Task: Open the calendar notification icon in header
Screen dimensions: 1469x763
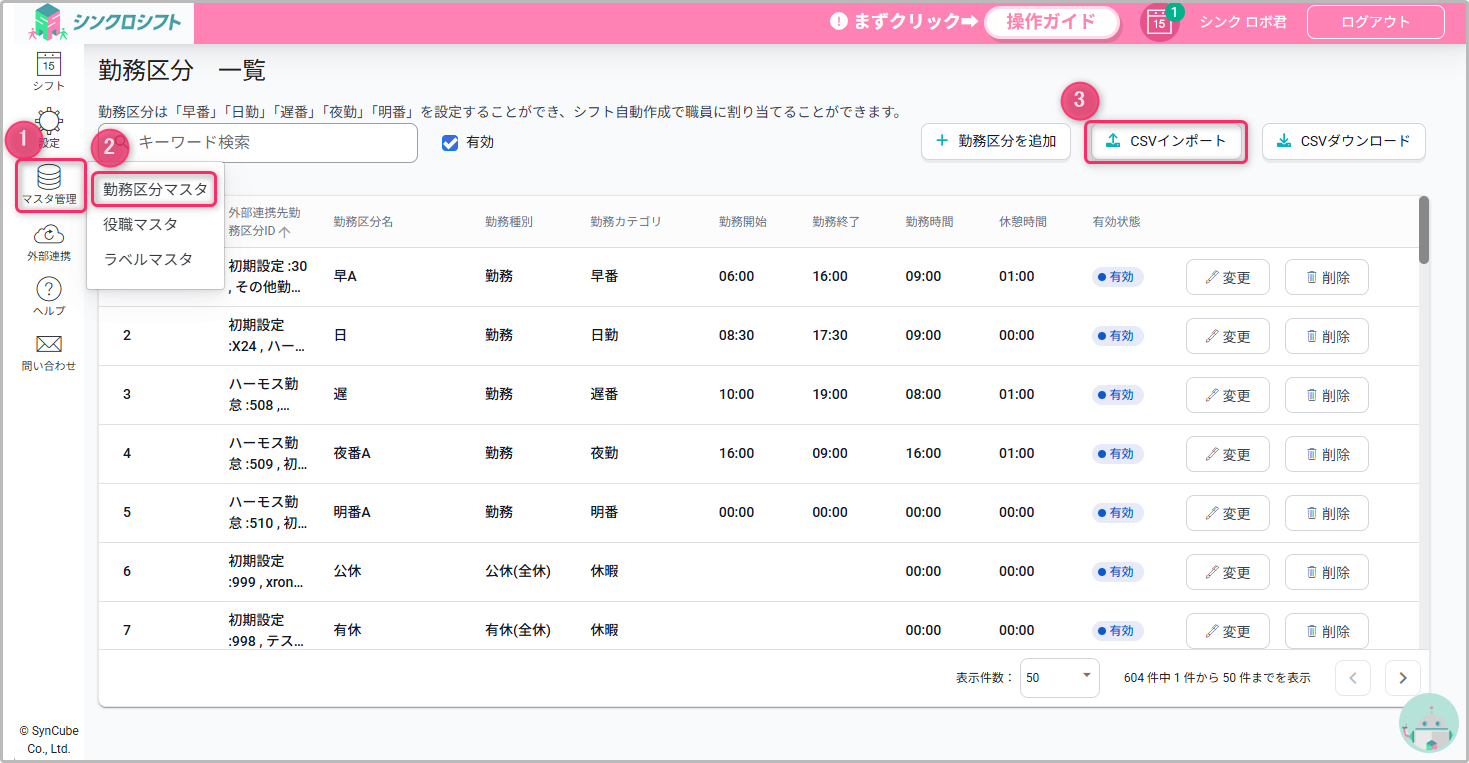Action: [1158, 22]
